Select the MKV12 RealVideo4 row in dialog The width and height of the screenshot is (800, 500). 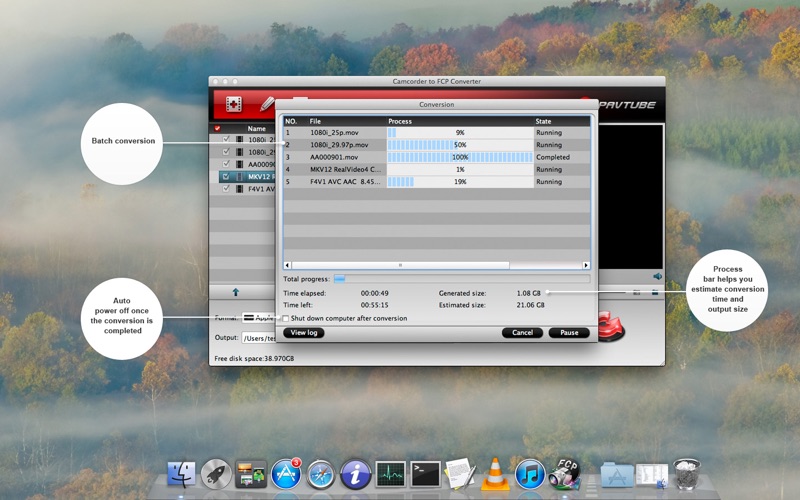pos(436,169)
